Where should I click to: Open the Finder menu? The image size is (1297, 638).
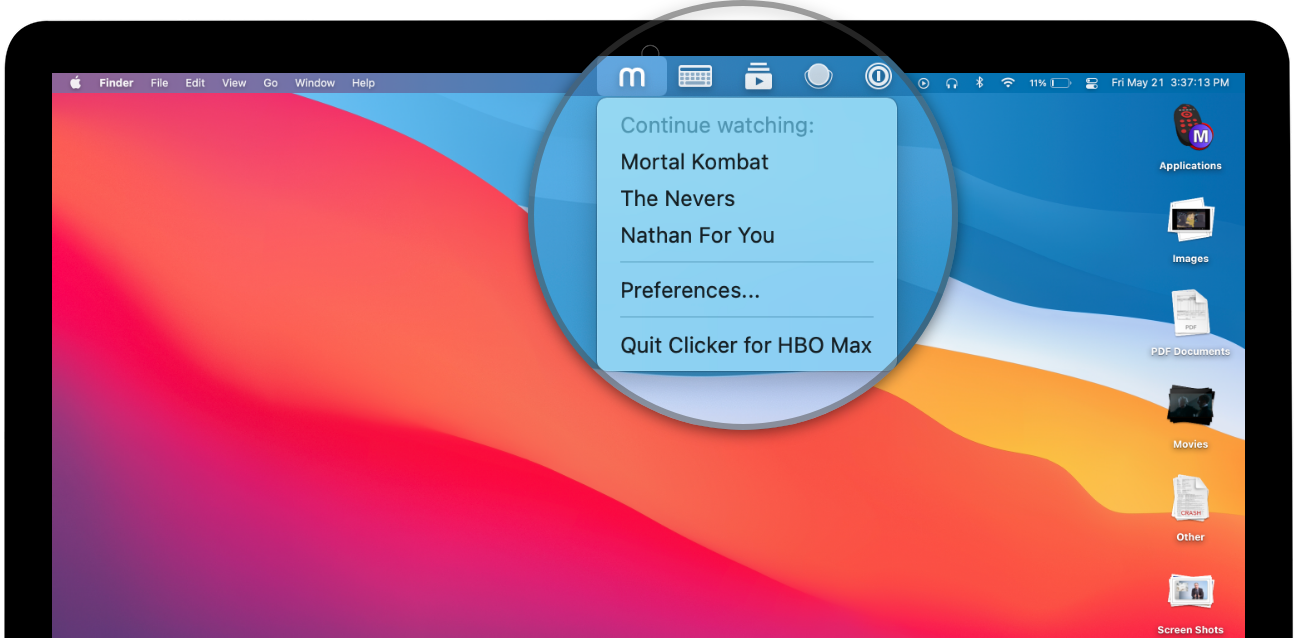pyautogui.click(x=117, y=83)
